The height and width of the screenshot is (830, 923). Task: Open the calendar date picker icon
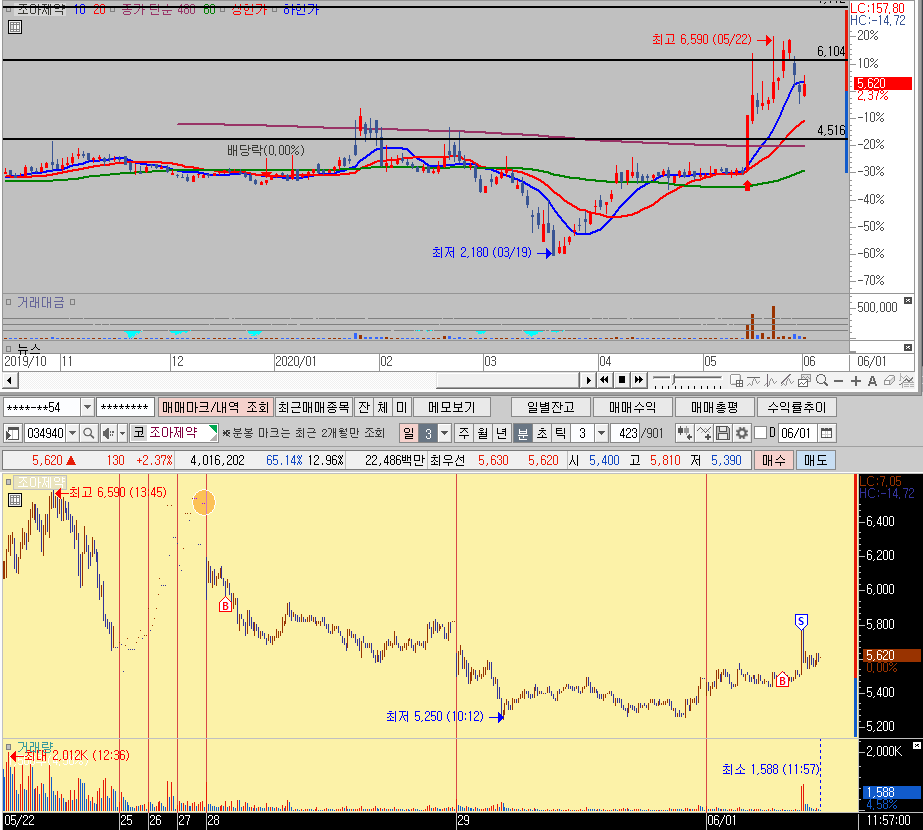click(826, 433)
